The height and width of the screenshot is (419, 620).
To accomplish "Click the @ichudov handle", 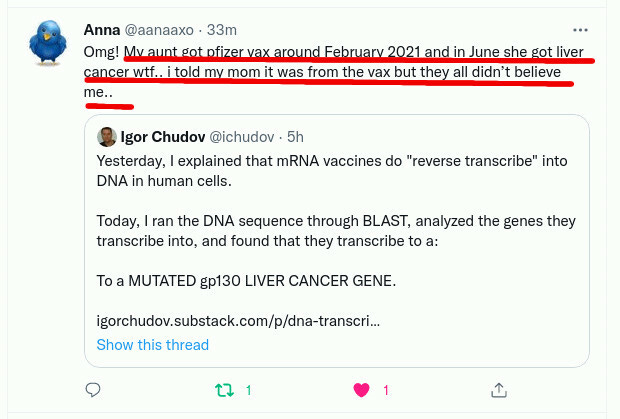I will 242,137.
